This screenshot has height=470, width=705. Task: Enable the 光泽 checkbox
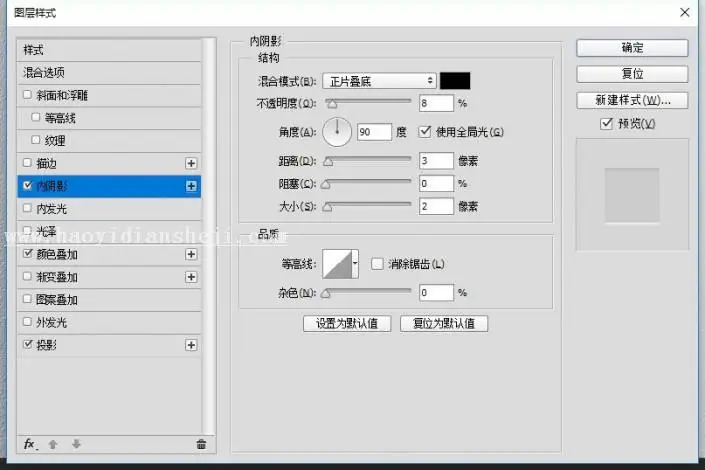27,231
